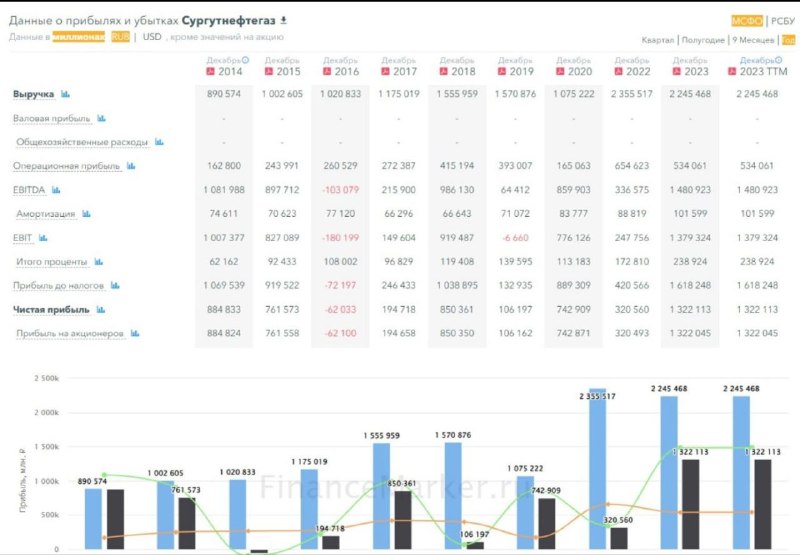800x555 pixels.
Task: Click the info icon beside Декабрь 2023 TTM
Action: [x=779, y=60]
